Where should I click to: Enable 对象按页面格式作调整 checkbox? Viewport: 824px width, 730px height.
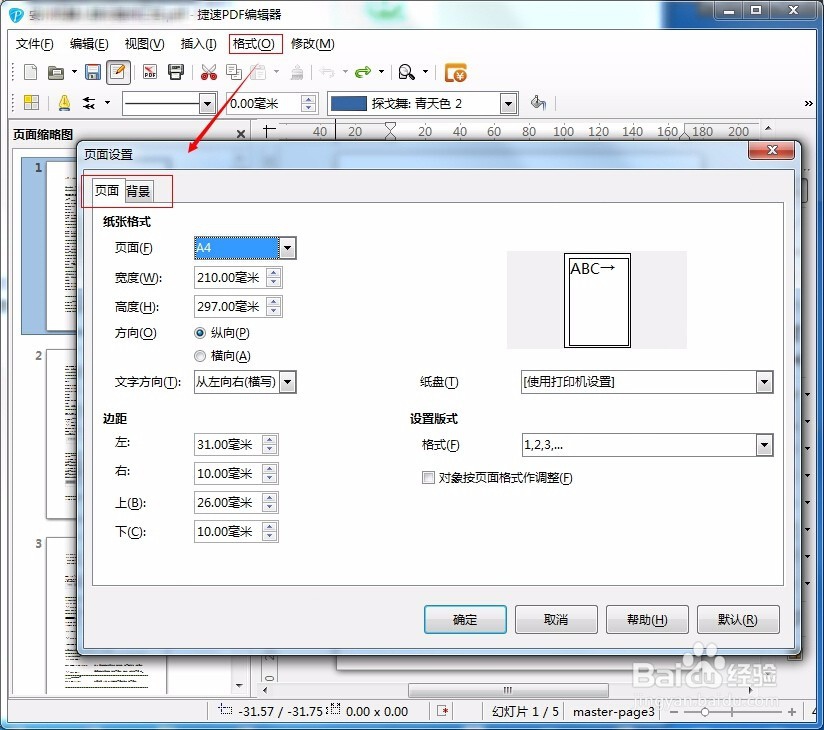point(429,477)
